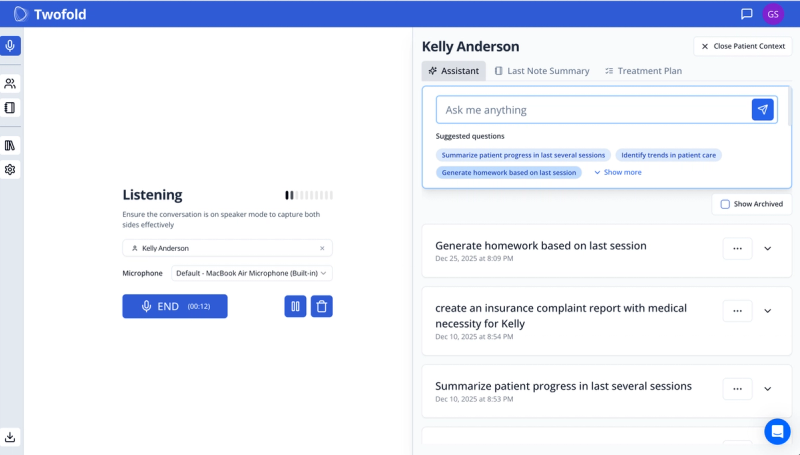Click the assistant panel scrollbar
Image resolution: width=800 pixels, height=455 pixels.
[x=789, y=107]
